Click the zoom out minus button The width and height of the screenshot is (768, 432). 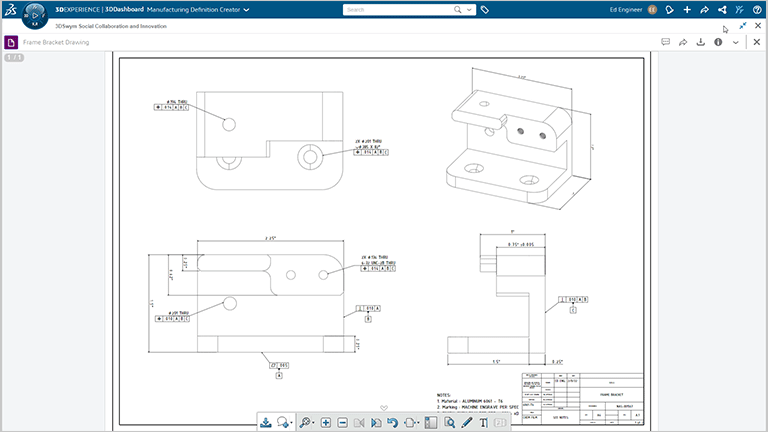pos(343,423)
